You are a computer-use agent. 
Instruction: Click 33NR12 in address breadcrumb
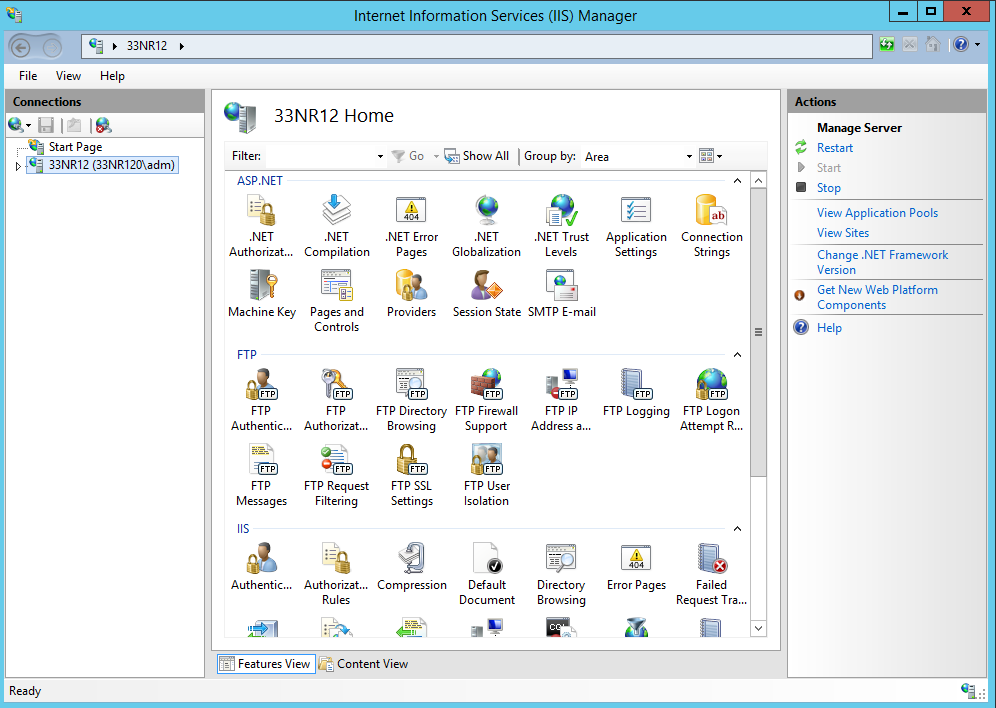tap(147, 46)
